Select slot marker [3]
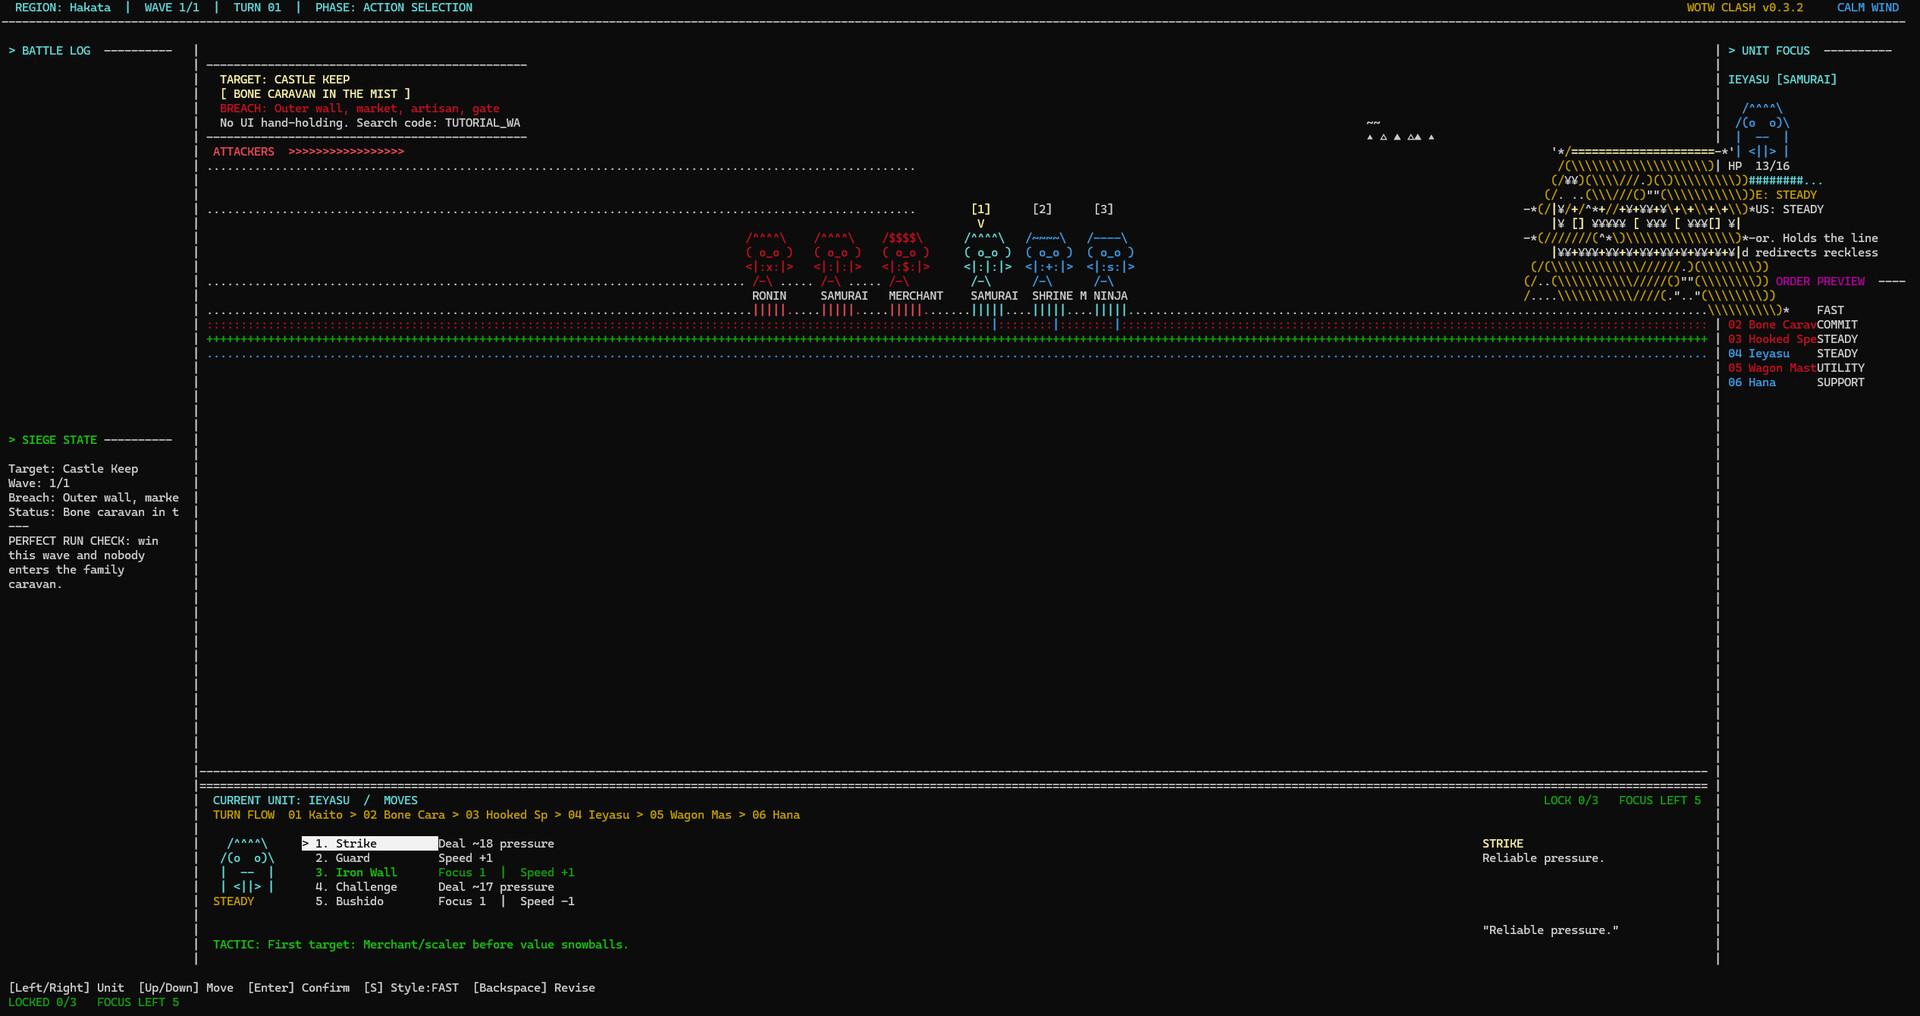 (x=1103, y=209)
